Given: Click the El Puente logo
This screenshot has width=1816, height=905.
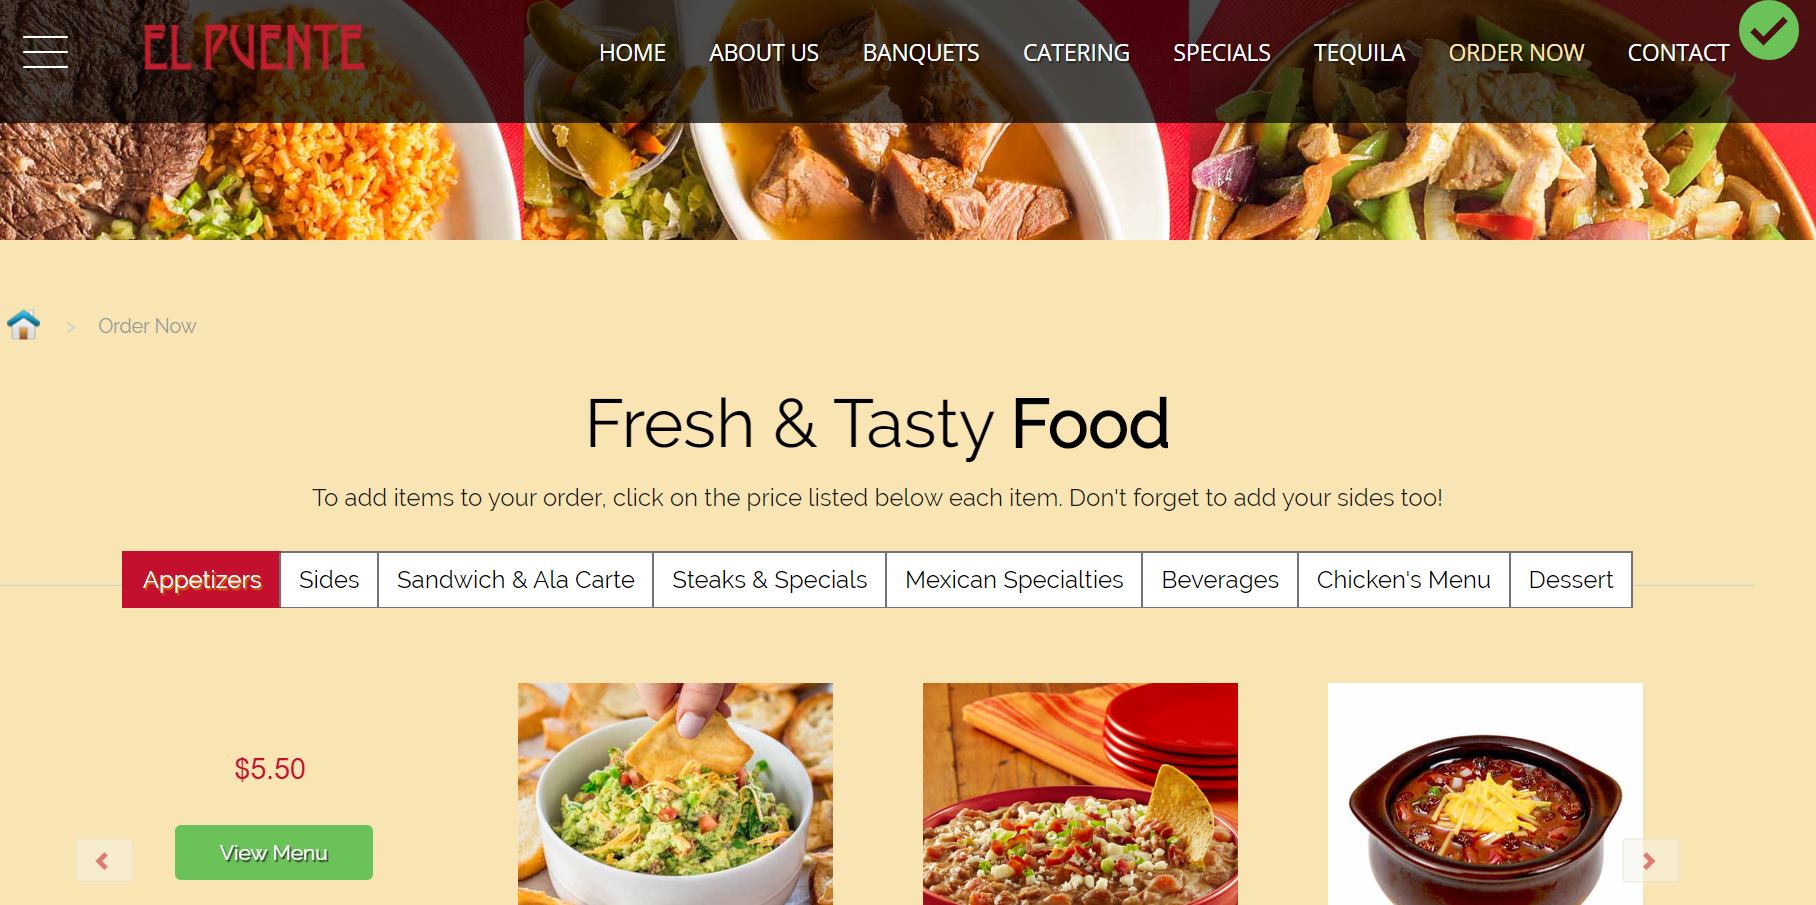Looking at the screenshot, I should [x=254, y=49].
